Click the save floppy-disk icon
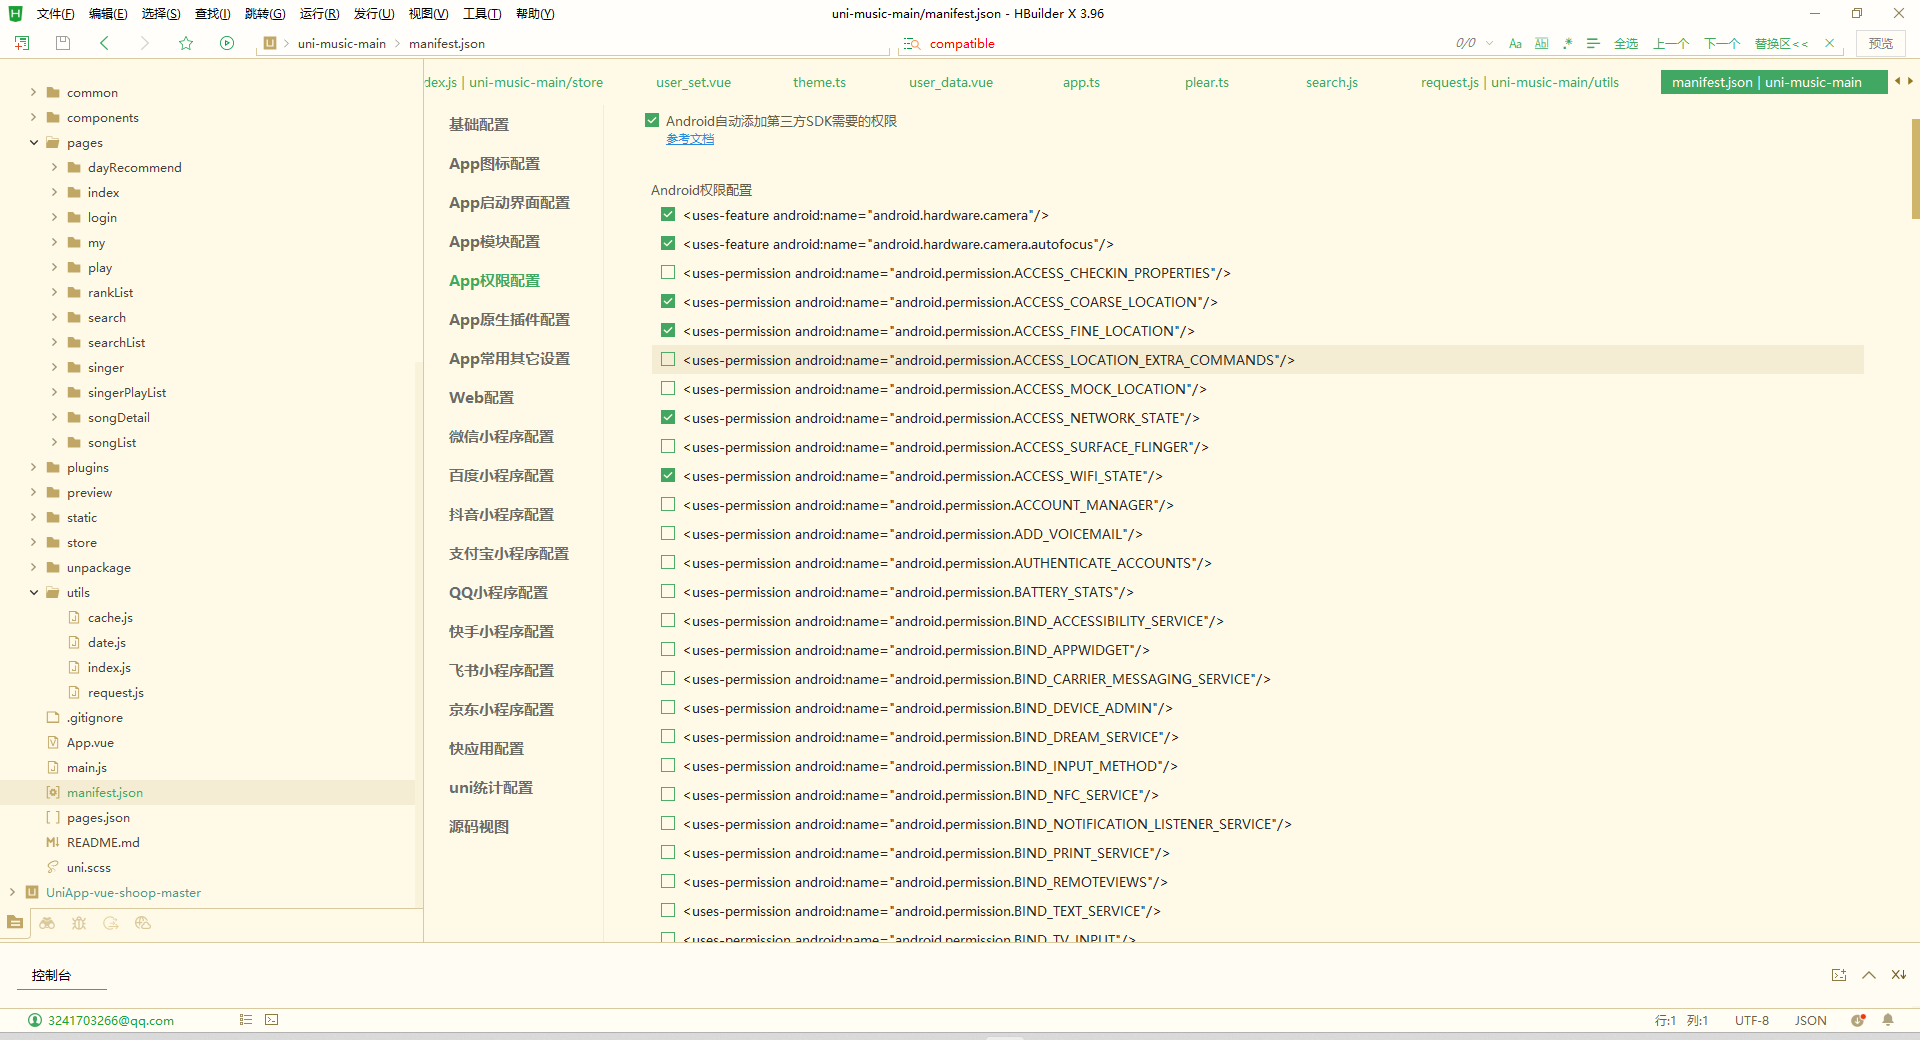Screen dimensions: 1920x1040 [63, 43]
